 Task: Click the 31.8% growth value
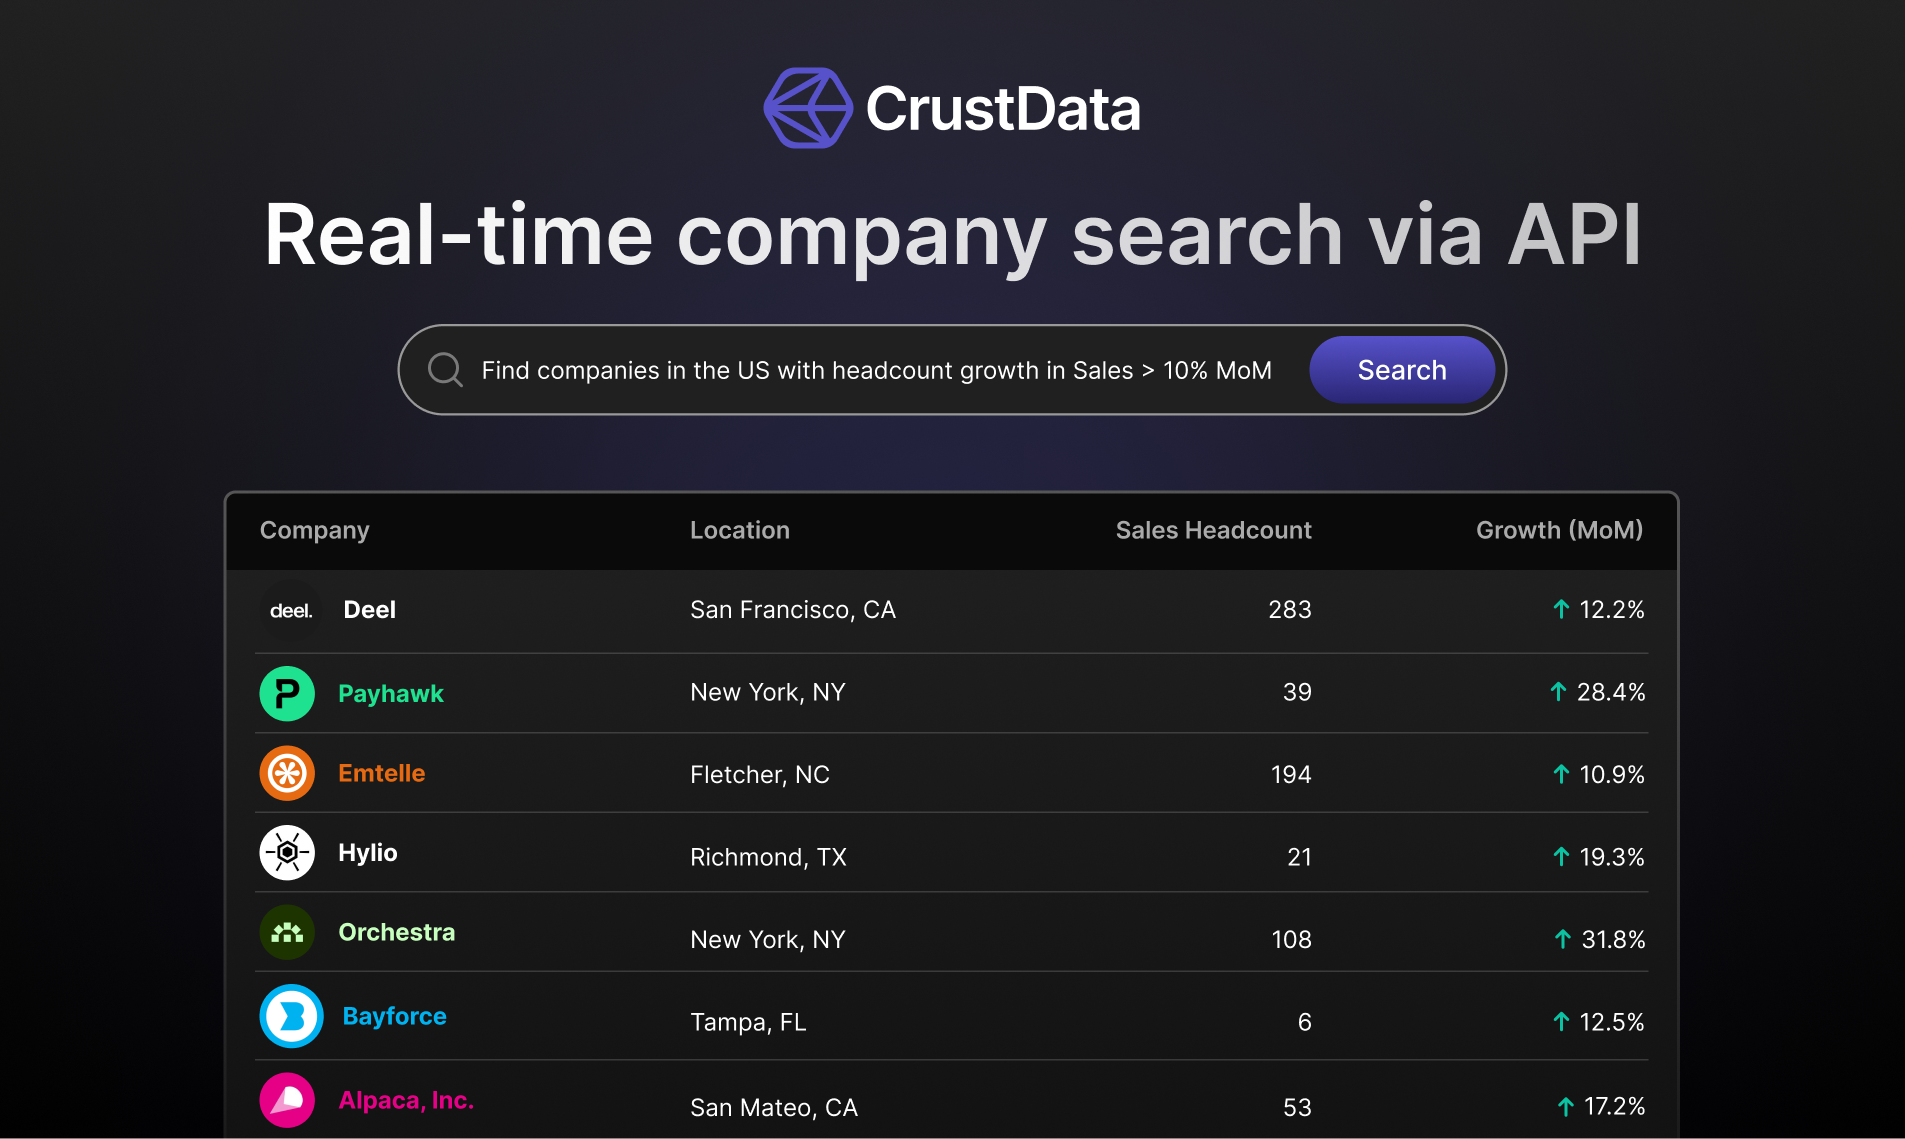[x=1613, y=940]
